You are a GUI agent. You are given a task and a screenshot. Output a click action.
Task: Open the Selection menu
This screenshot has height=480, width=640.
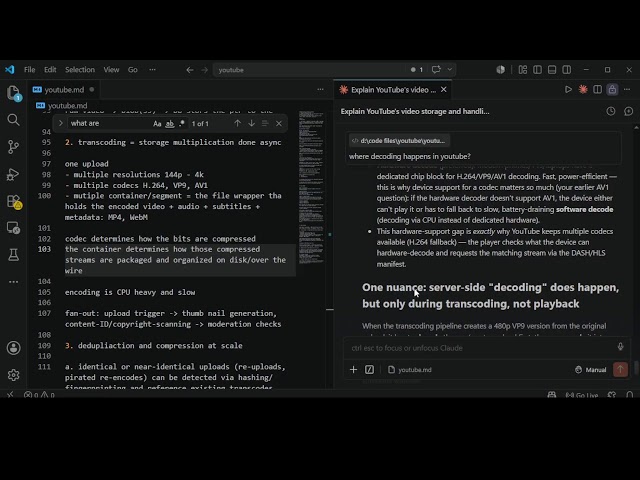[80, 70]
